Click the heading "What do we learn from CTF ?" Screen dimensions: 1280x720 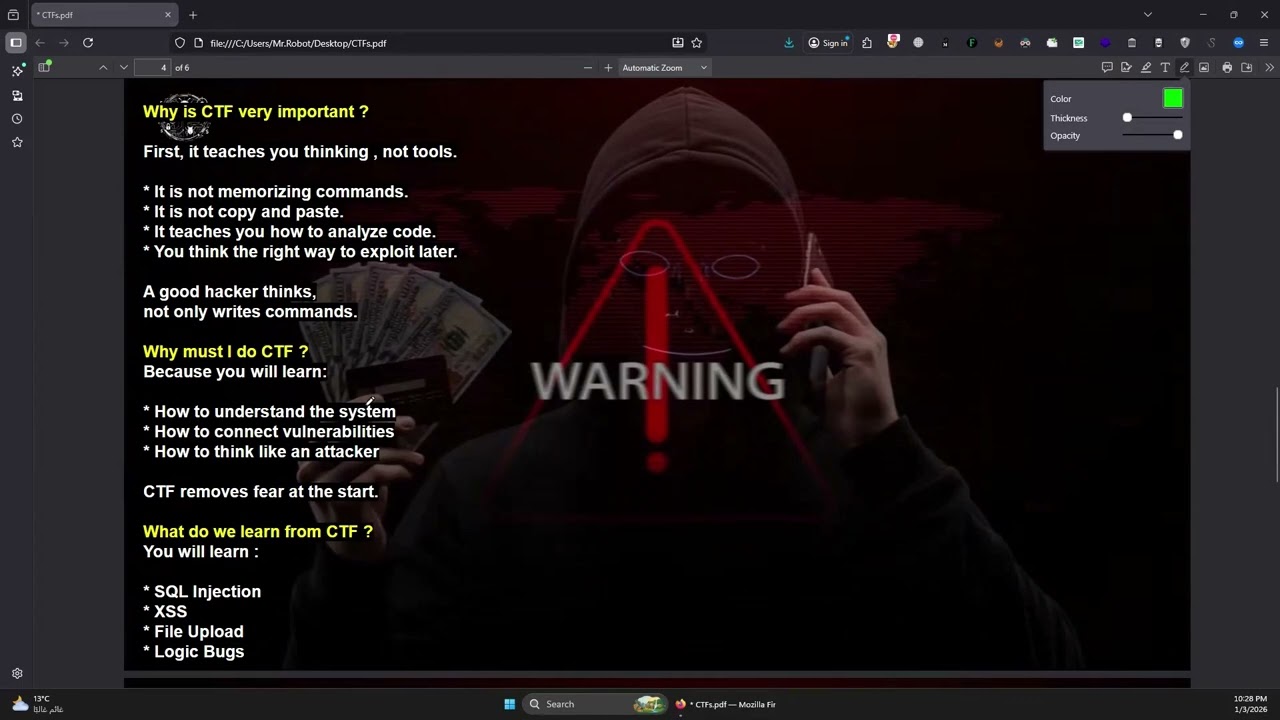point(258,532)
